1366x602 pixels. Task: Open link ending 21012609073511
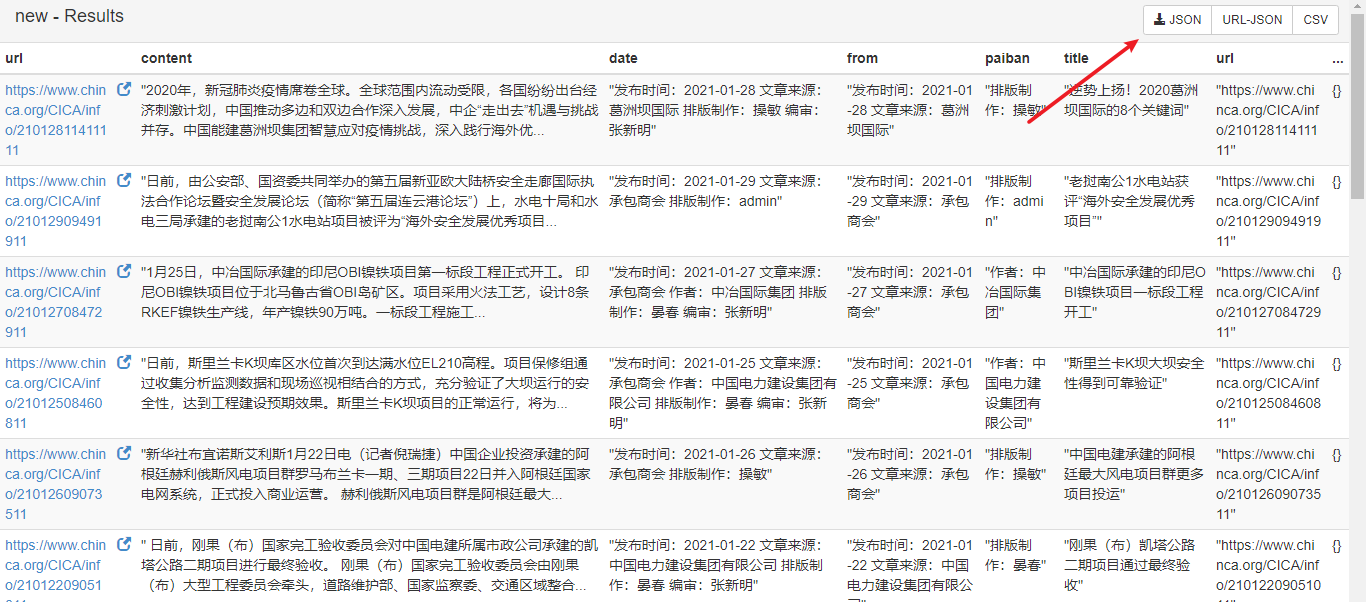56,484
